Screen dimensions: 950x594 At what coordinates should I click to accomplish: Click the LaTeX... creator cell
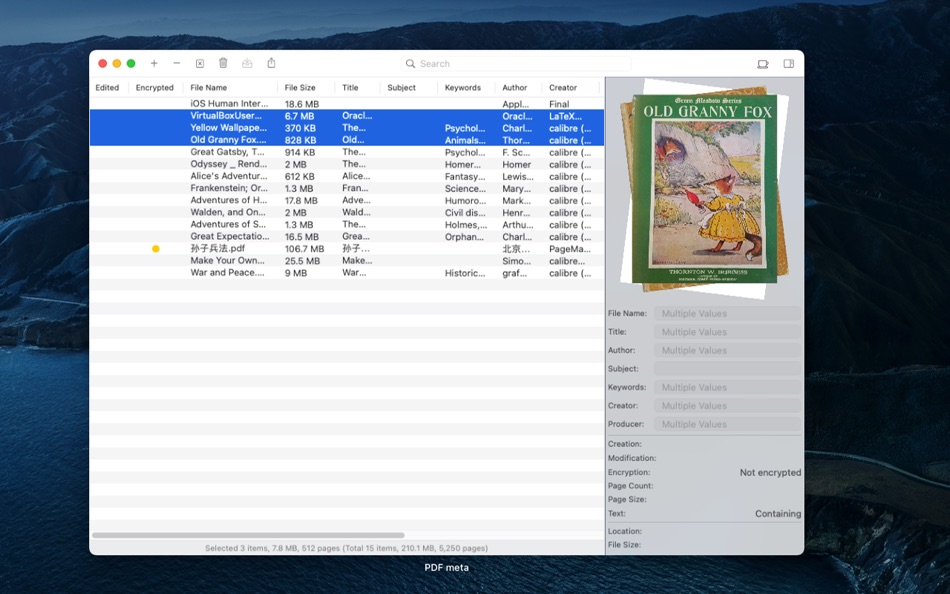[565, 116]
